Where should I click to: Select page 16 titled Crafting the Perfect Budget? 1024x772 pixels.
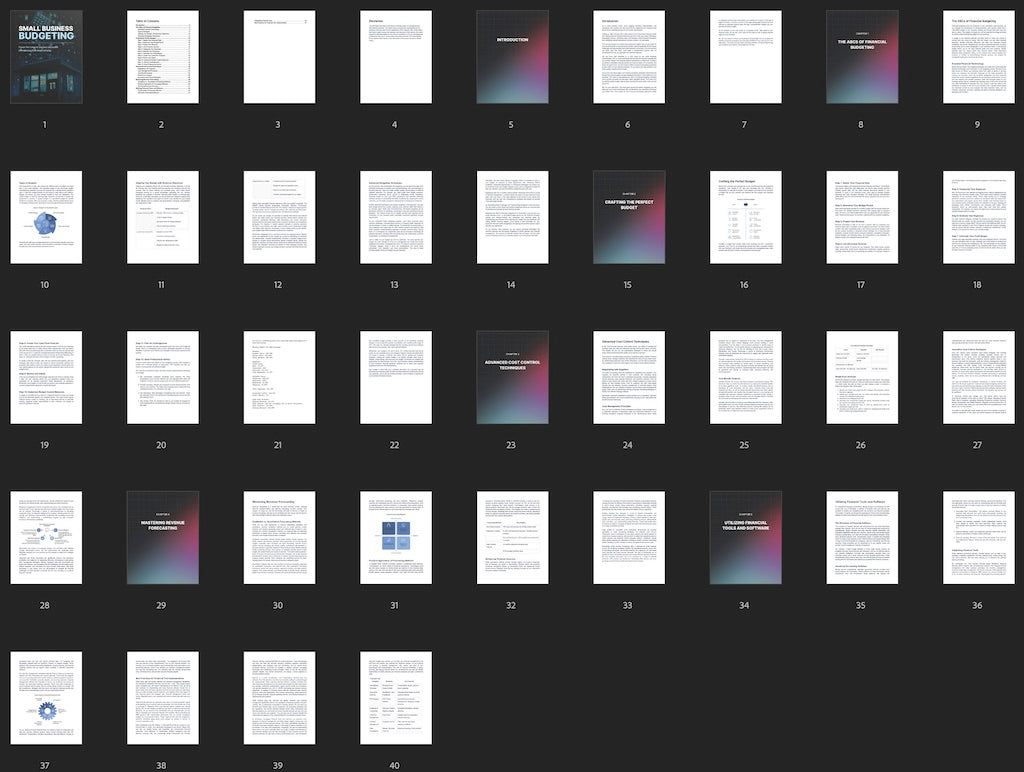click(745, 217)
